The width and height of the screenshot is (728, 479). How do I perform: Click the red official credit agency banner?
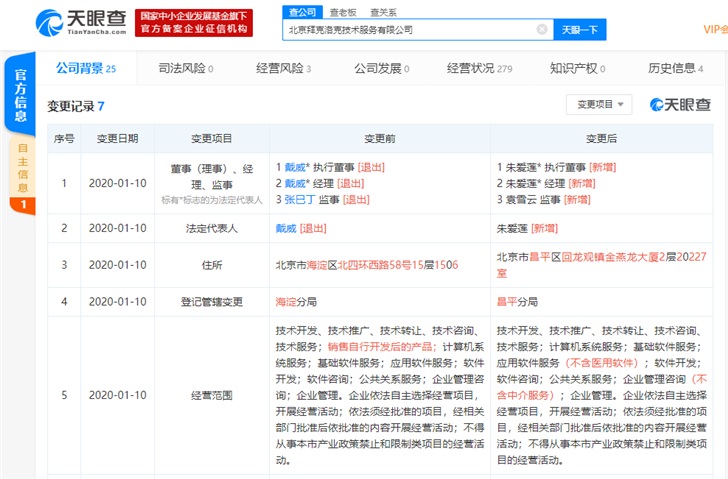coord(195,22)
